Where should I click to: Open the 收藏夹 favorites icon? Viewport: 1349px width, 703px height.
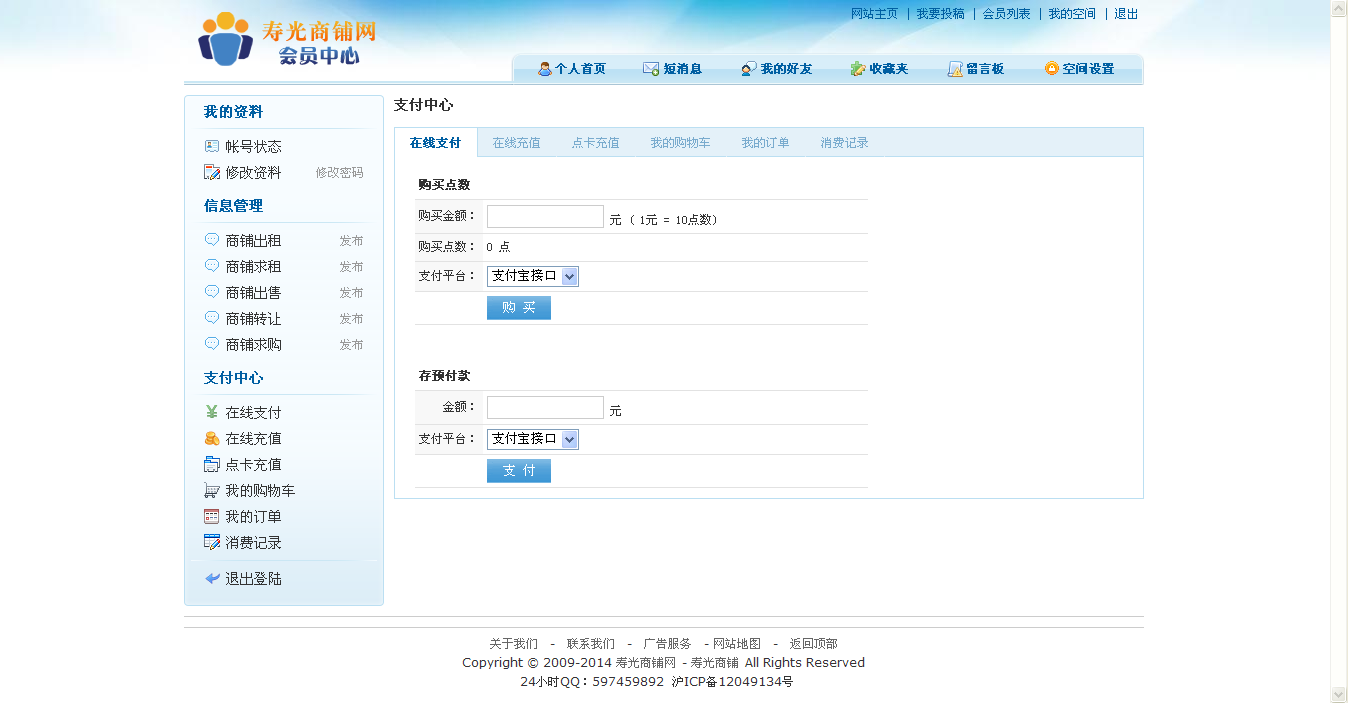[x=858, y=69]
